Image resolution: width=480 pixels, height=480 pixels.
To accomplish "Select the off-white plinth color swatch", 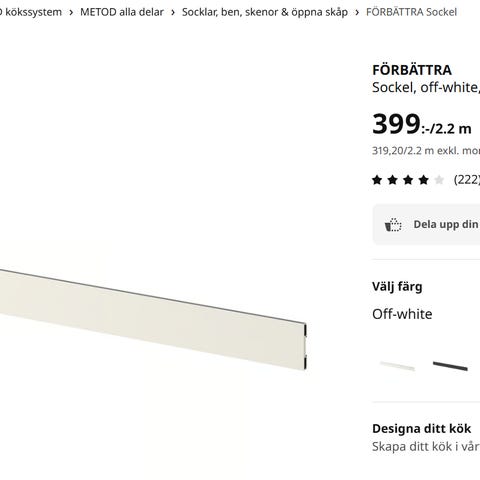I will point(397,366).
